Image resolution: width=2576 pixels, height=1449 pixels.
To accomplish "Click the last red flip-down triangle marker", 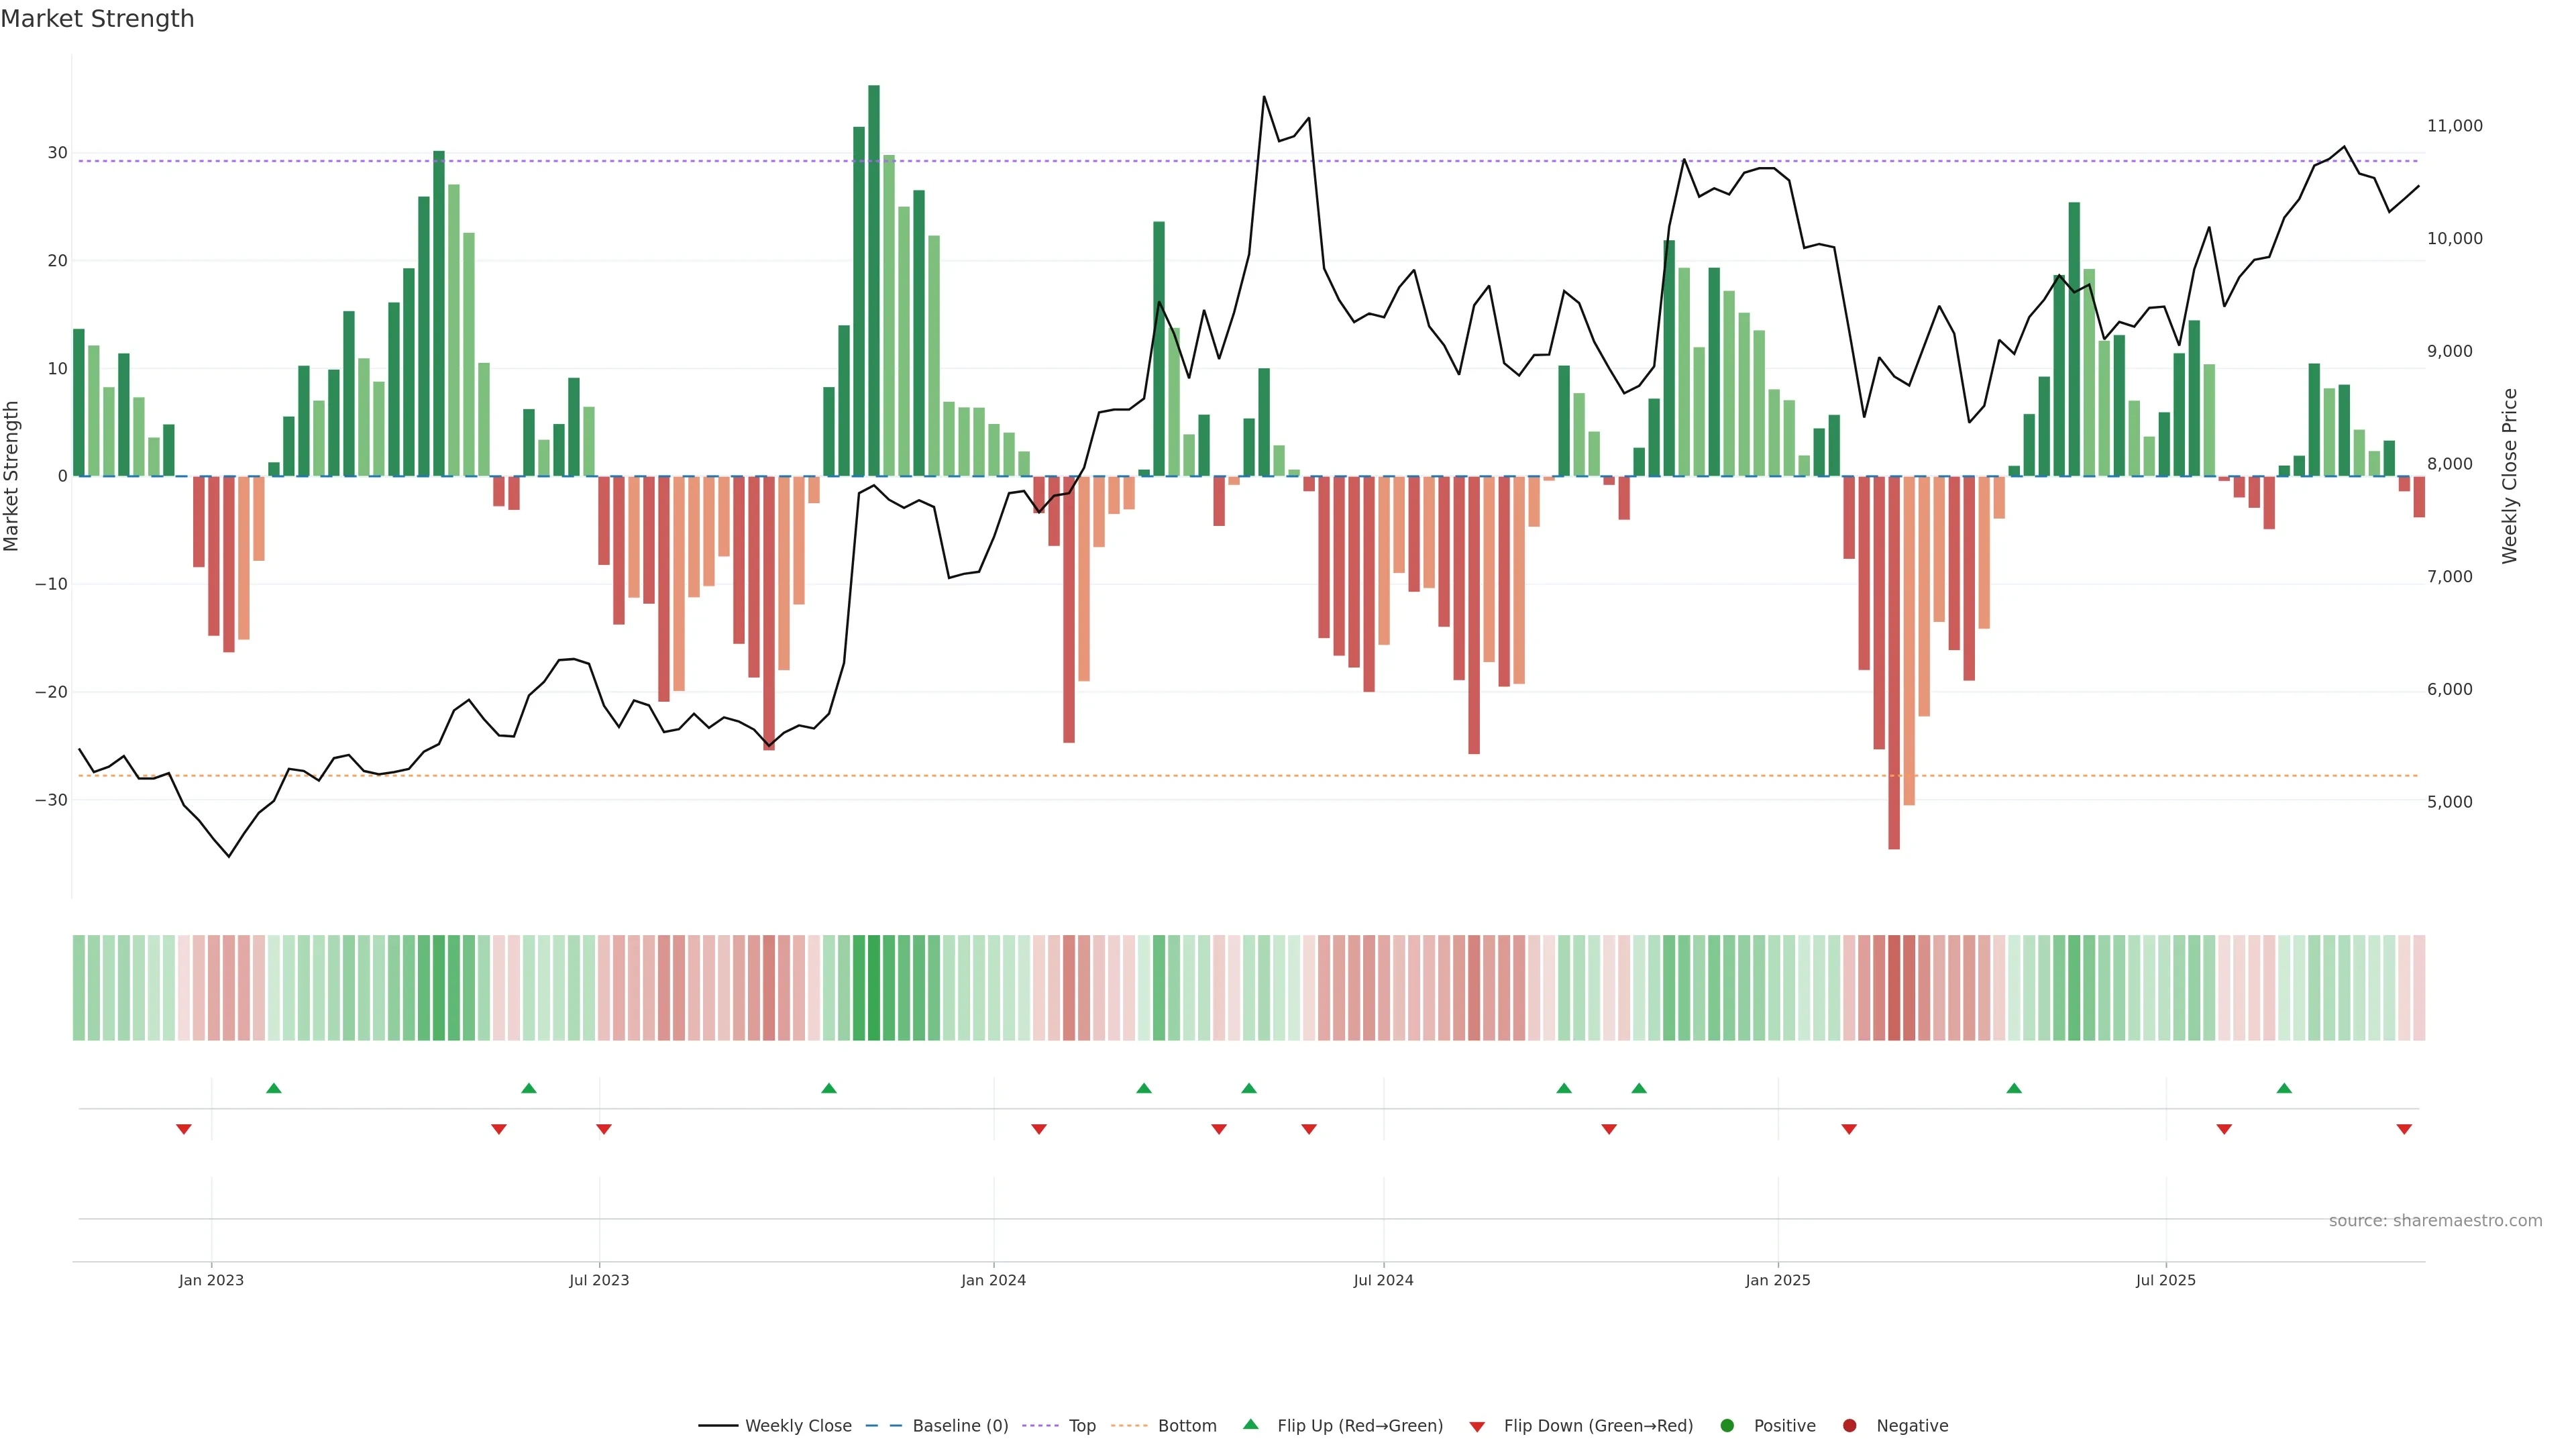I will 2404,1129.
